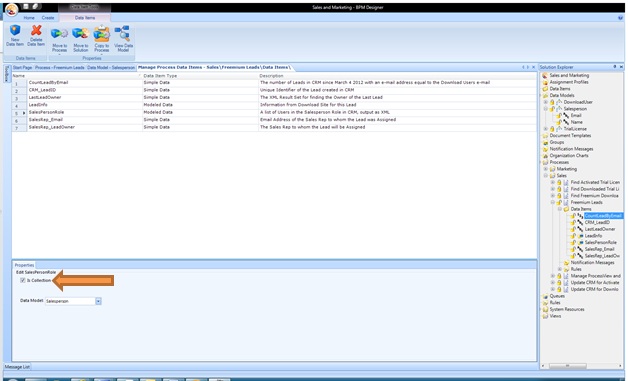Click the pin icon on Solution Explorer panel
The height and width of the screenshot is (381, 628).
(x=615, y=67)
